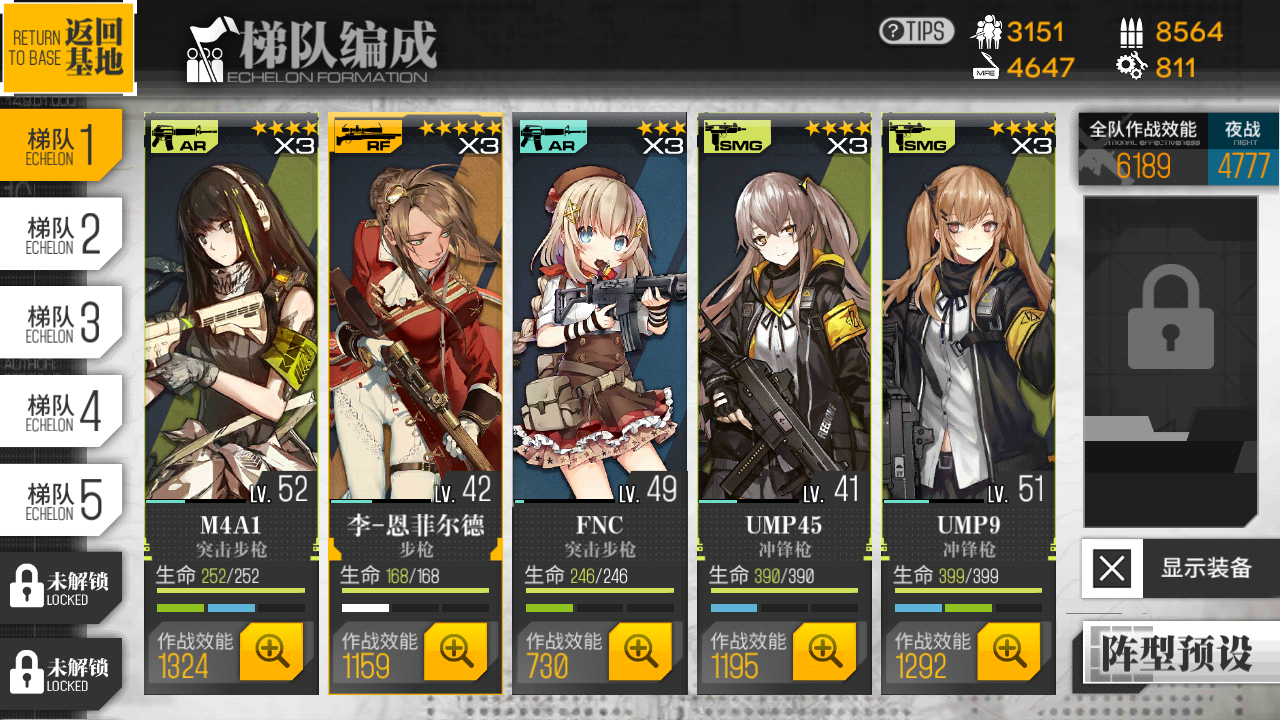Open Lee-Enfield detail magnifier icon
This screenshot has width=1280, height=720.
pos(456,652)
